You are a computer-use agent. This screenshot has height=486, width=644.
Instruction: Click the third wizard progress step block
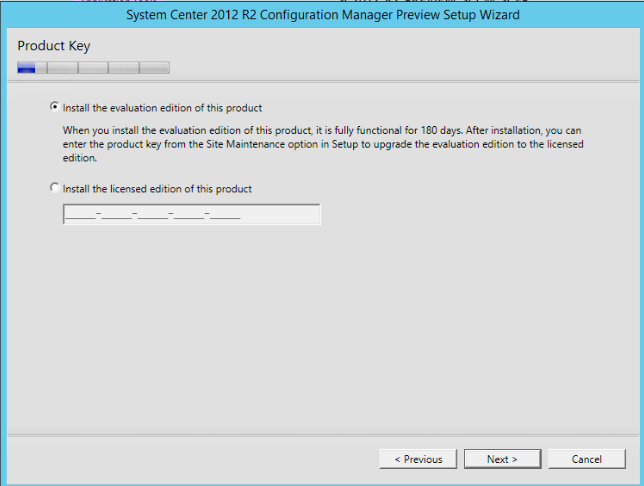point(93,68)
